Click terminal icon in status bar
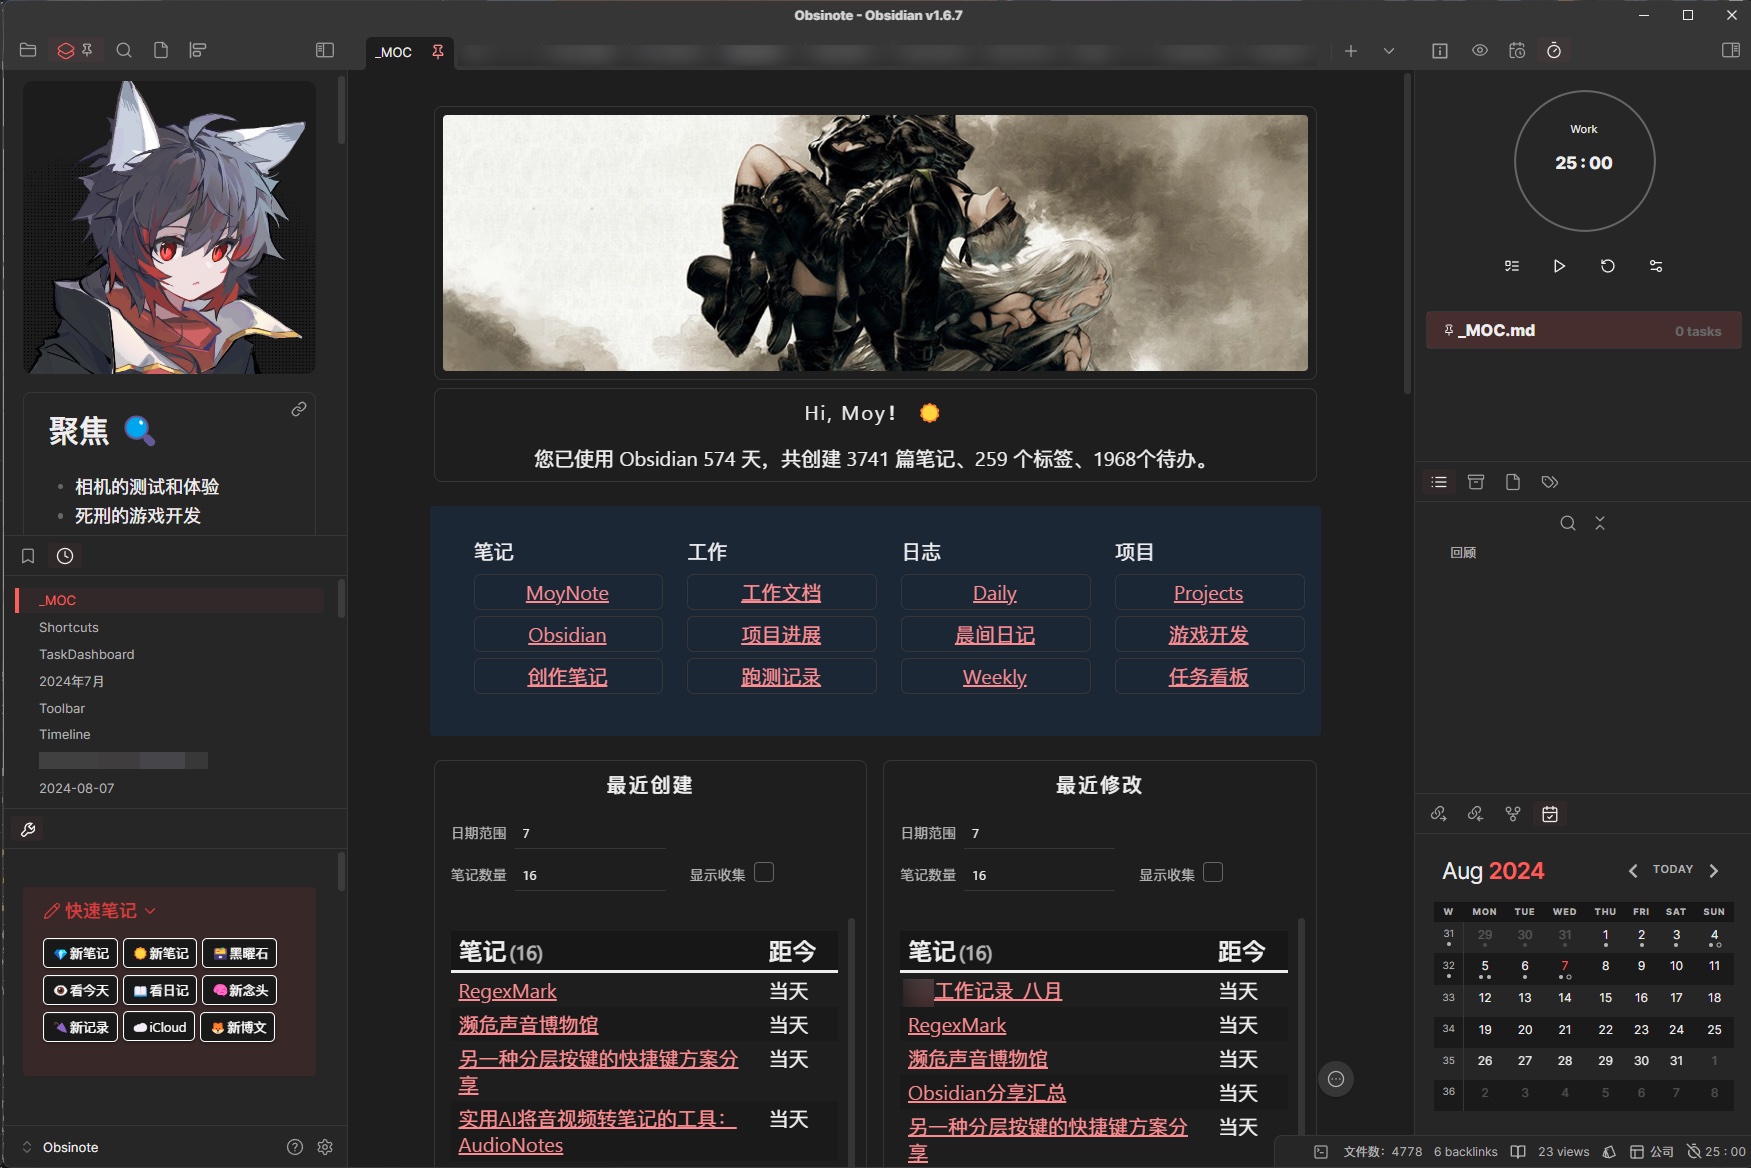Screen dimensions: 1751x1168 click(x=1321, y=1152)
